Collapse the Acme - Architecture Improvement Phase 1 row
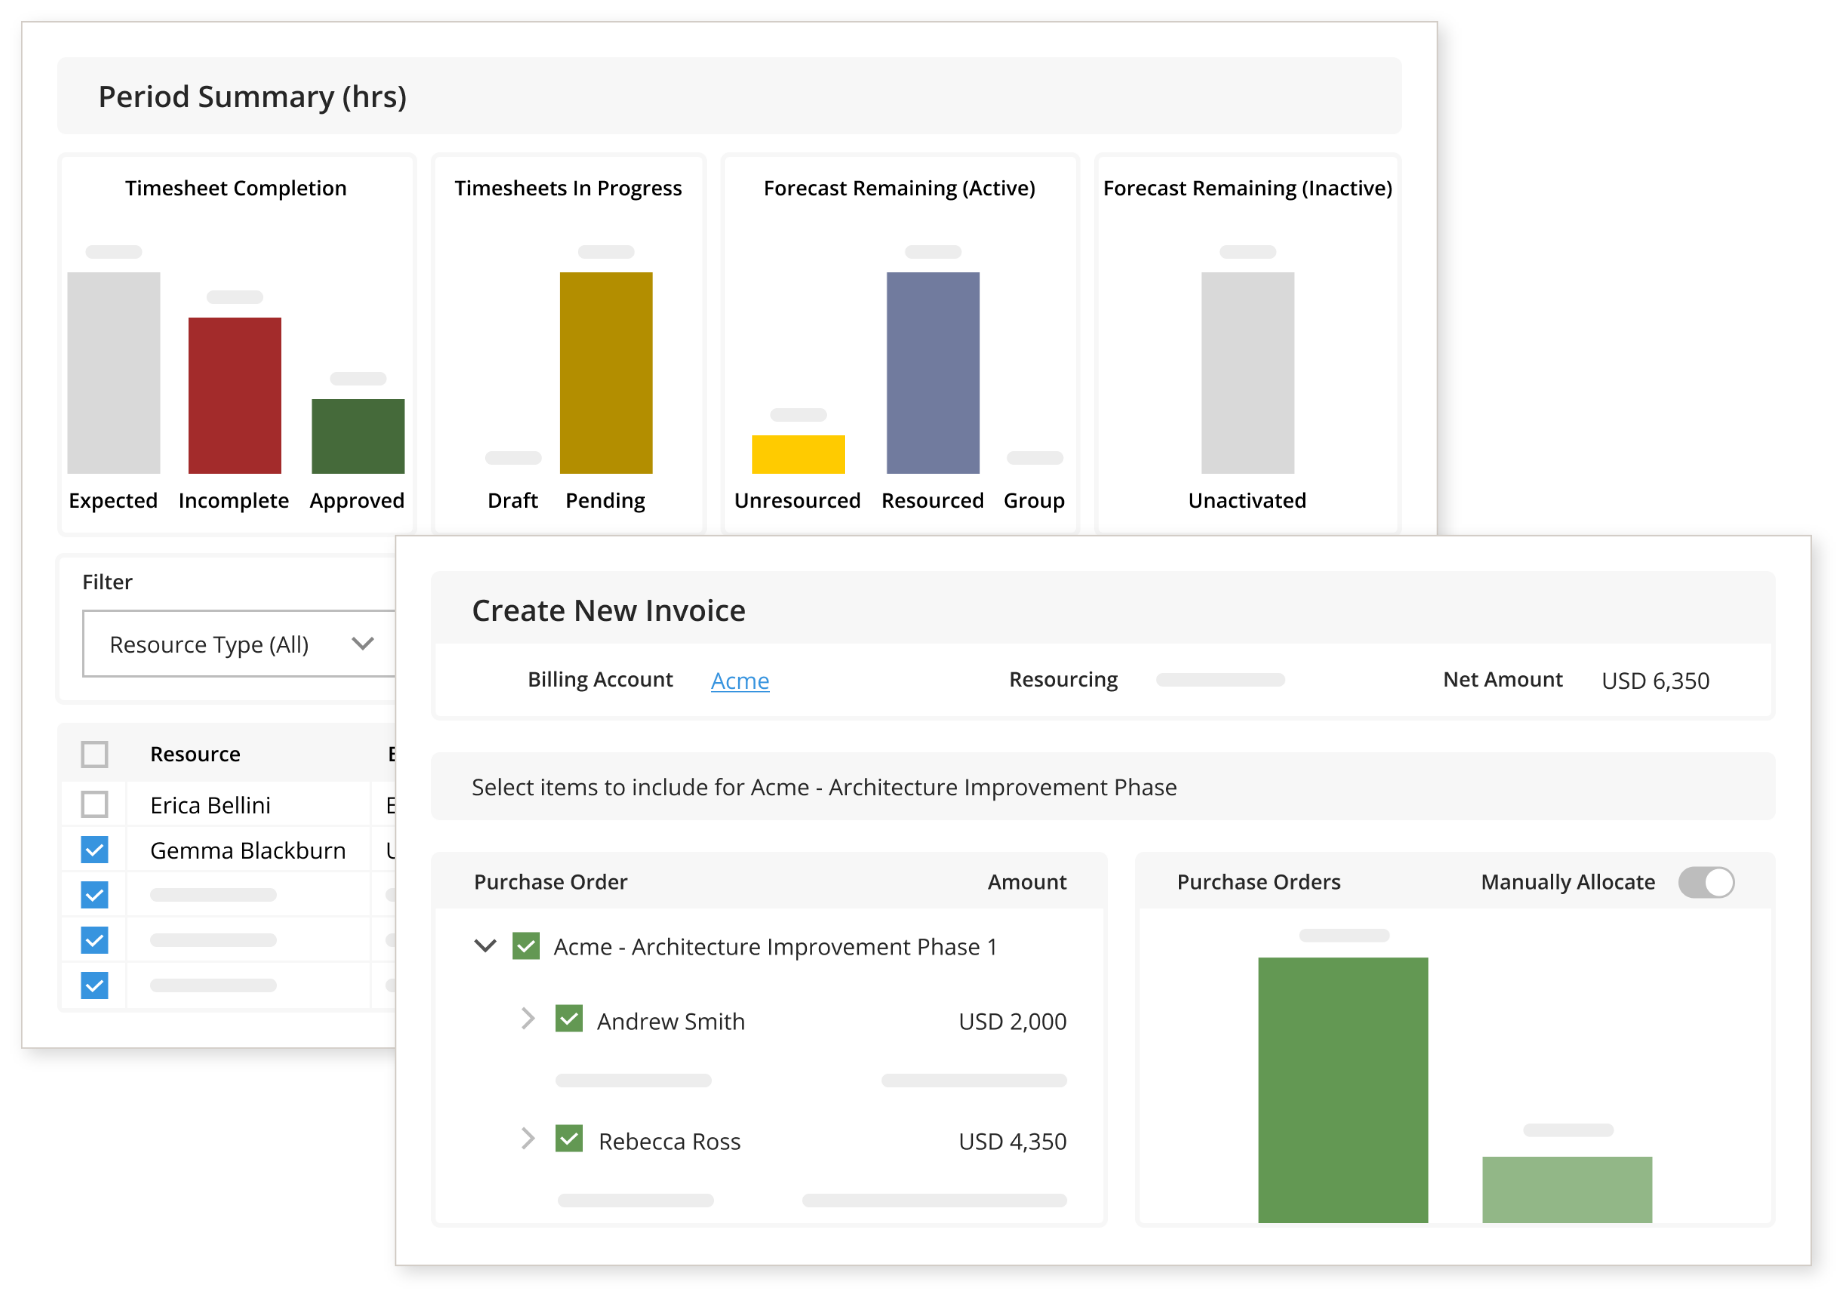 click(x=485, y=946)
